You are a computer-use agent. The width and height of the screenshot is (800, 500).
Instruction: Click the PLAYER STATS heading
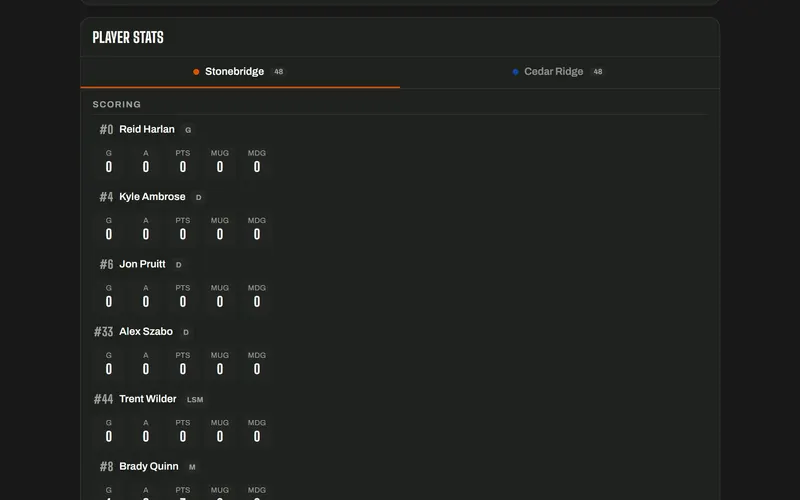click(x=128, y=37)
